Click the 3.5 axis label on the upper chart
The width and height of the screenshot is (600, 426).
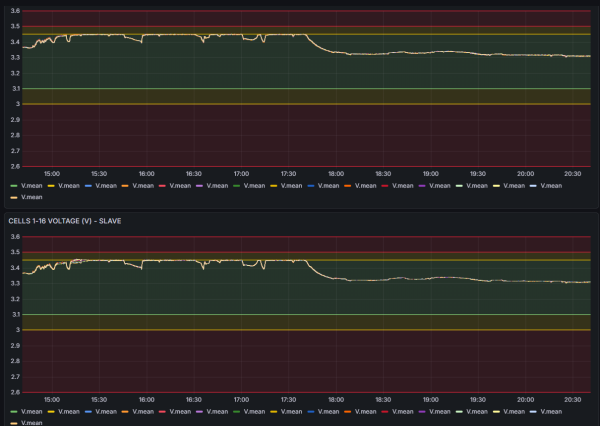pos(15,26)
